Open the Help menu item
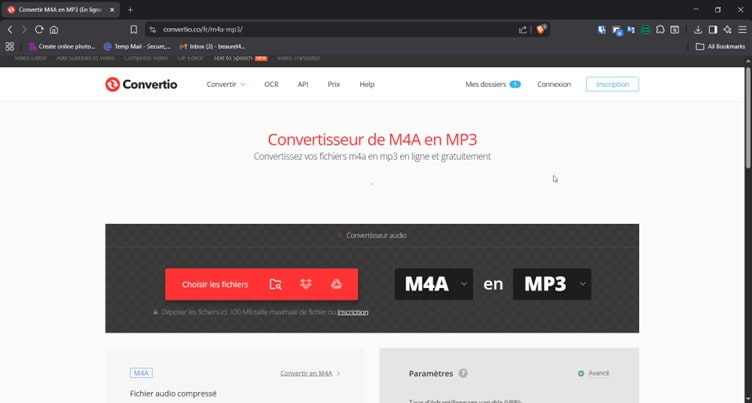 click(367, 84)
